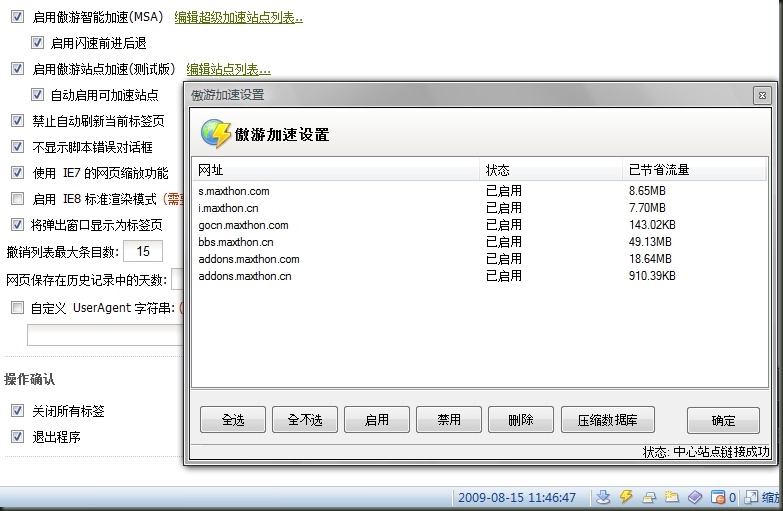
Task: Click the lightning acceleration icon in status bar
Action: (x=626, y=497)
